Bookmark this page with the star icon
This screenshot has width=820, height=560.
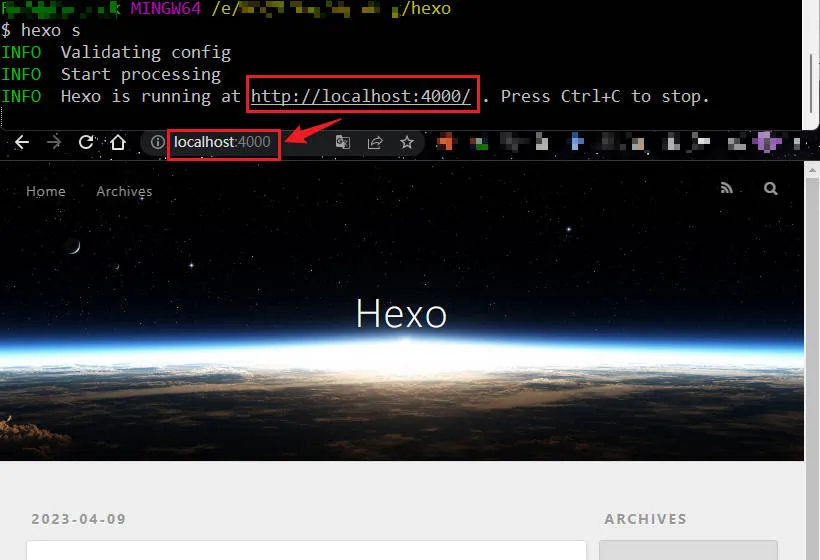coord(407,142)
